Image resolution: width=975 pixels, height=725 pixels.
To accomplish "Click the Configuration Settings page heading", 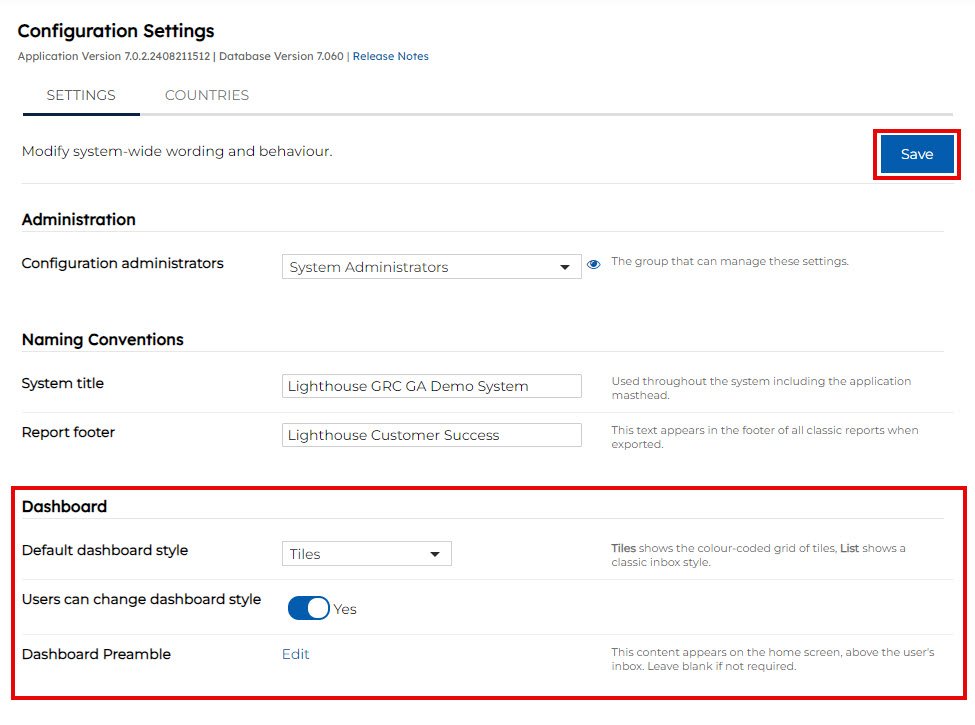I will tap(116, 31).
